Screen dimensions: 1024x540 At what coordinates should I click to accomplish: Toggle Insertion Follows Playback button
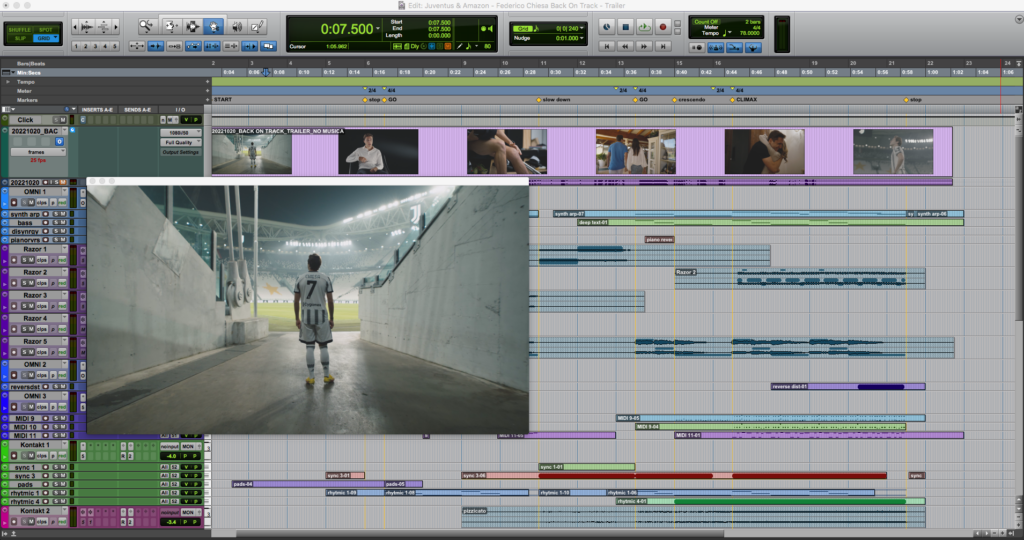tap(249, 46)
